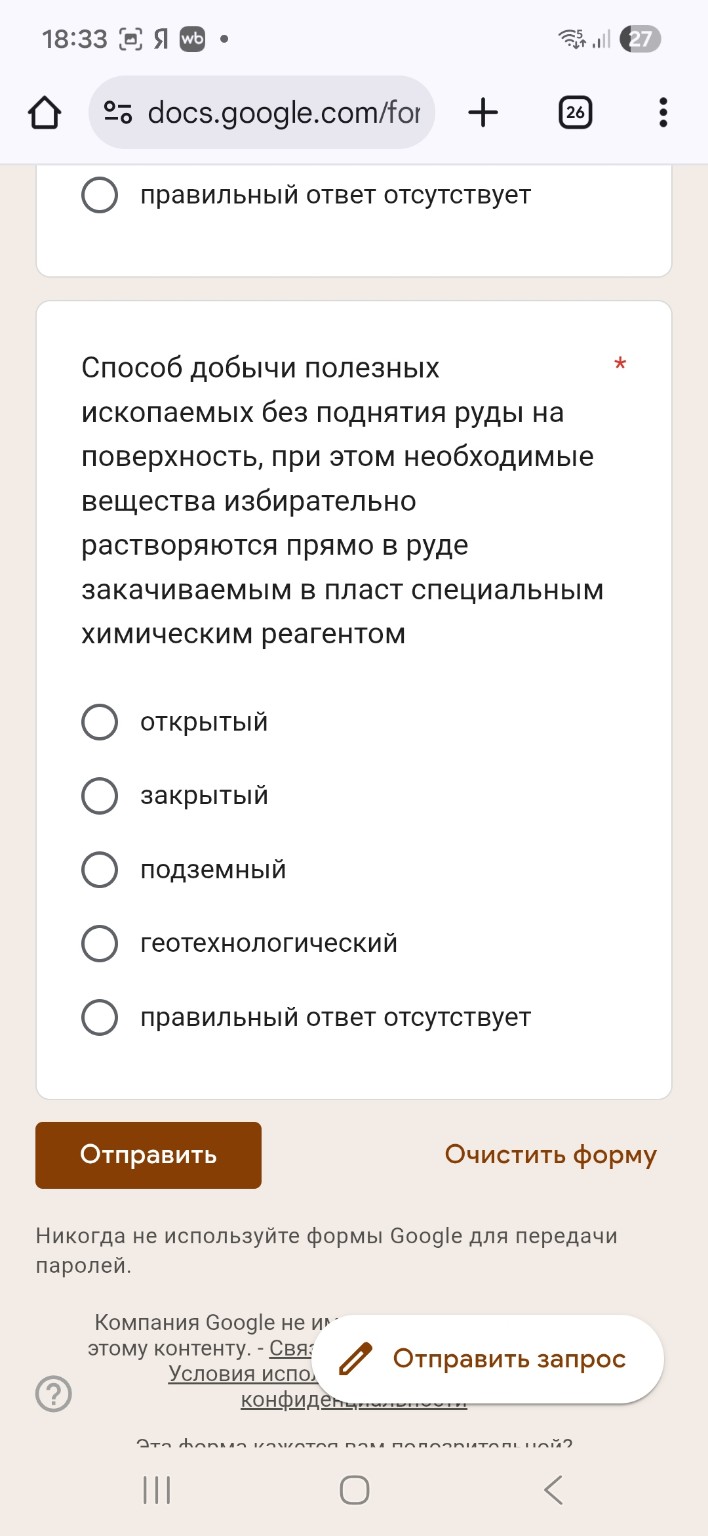Tap the Android back navigation arrow
The height and width of the screenshot is (1536, 708).
click(x=552, y=1490)
